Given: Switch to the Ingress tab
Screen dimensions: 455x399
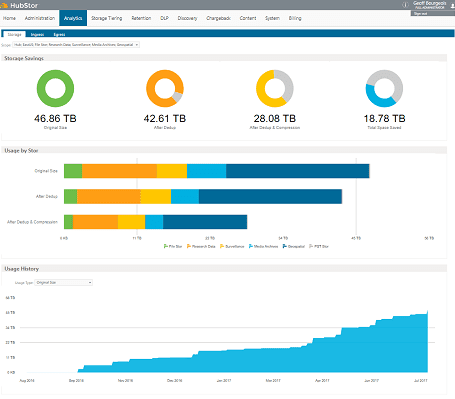Looking at the screenshot, I should (37, 34).
